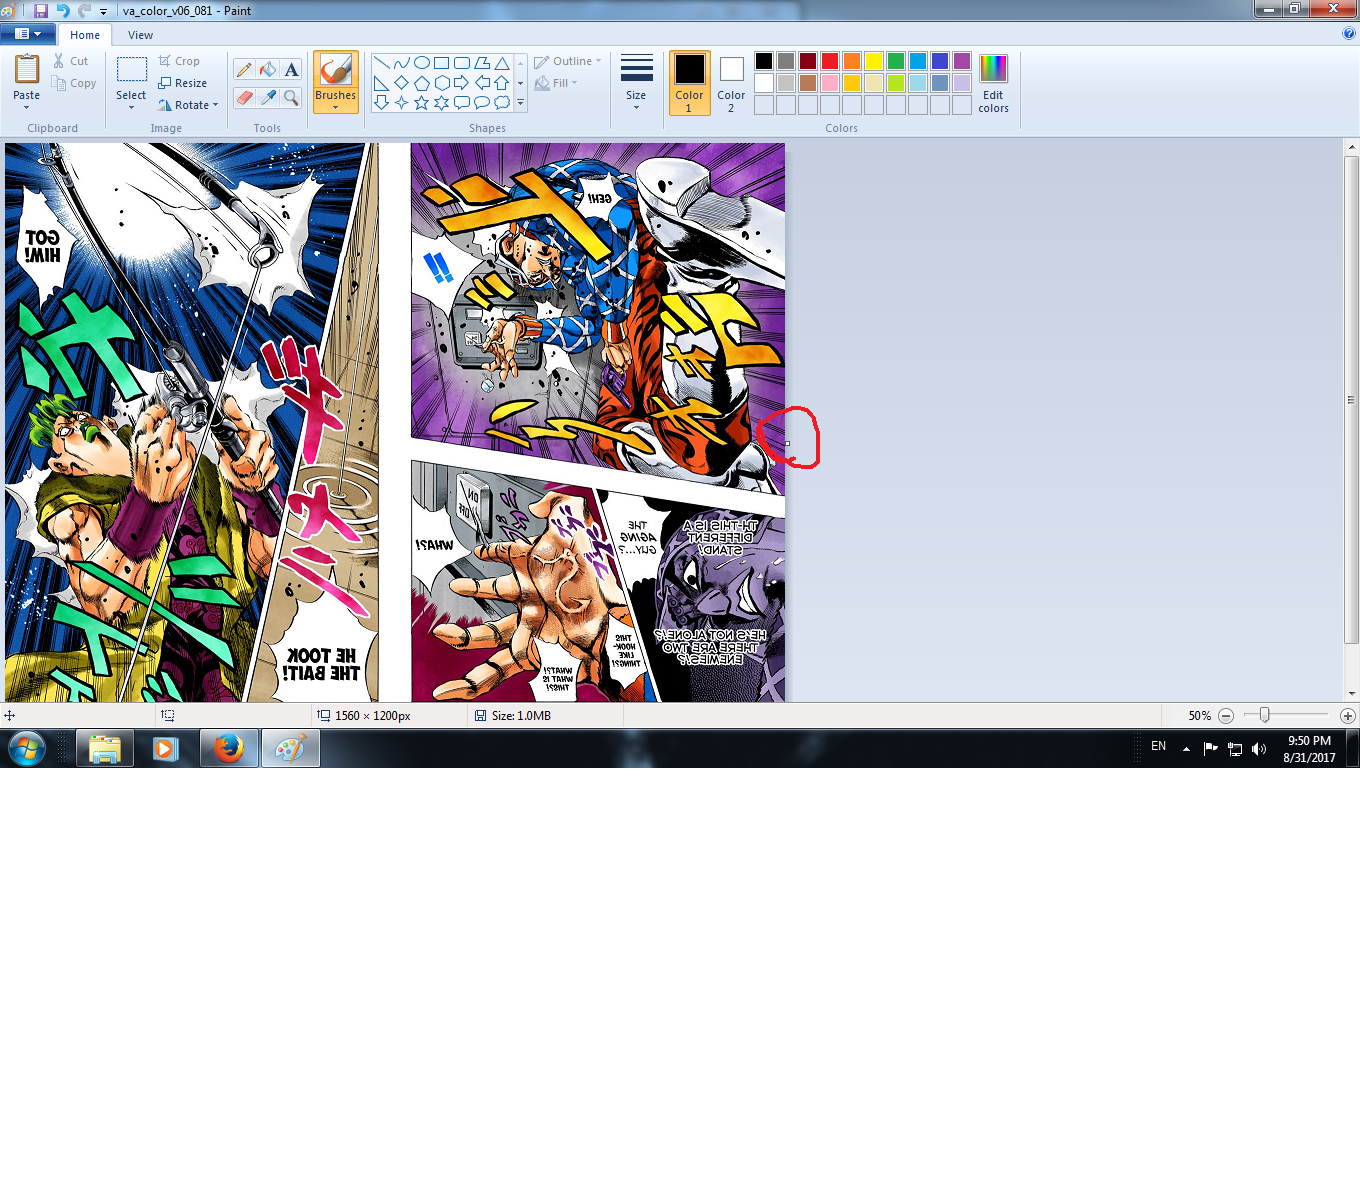Click the Cut button
1360x1200 pixels.
[x=71, y=61]
